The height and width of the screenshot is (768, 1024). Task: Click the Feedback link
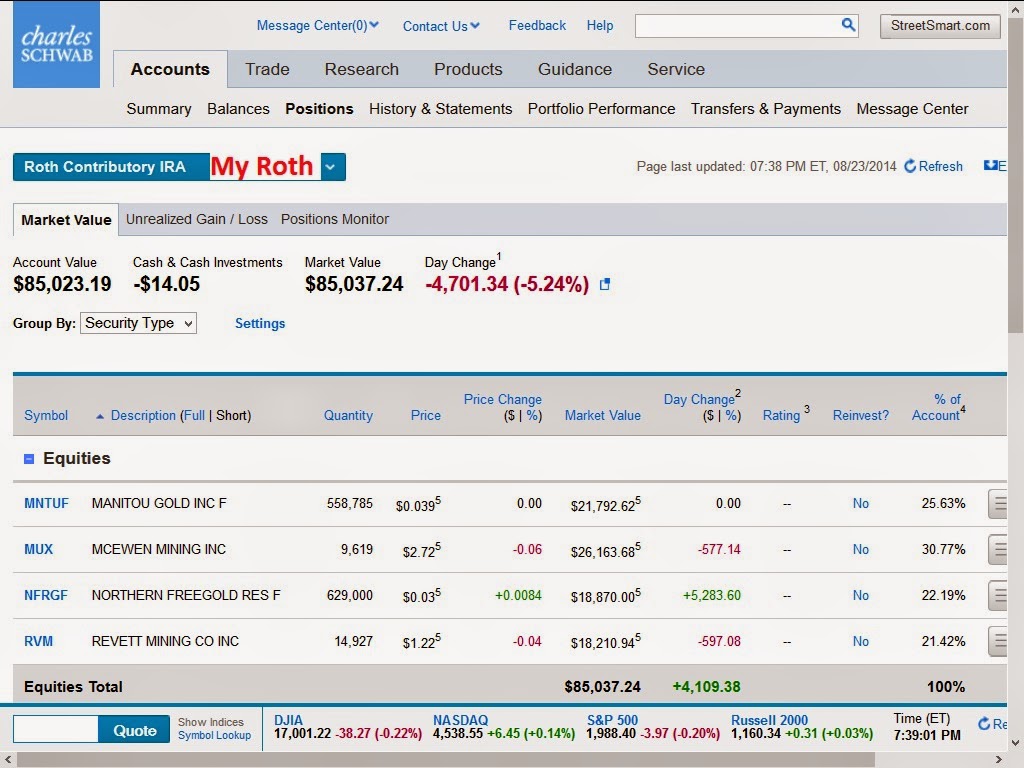pos(537,25)
